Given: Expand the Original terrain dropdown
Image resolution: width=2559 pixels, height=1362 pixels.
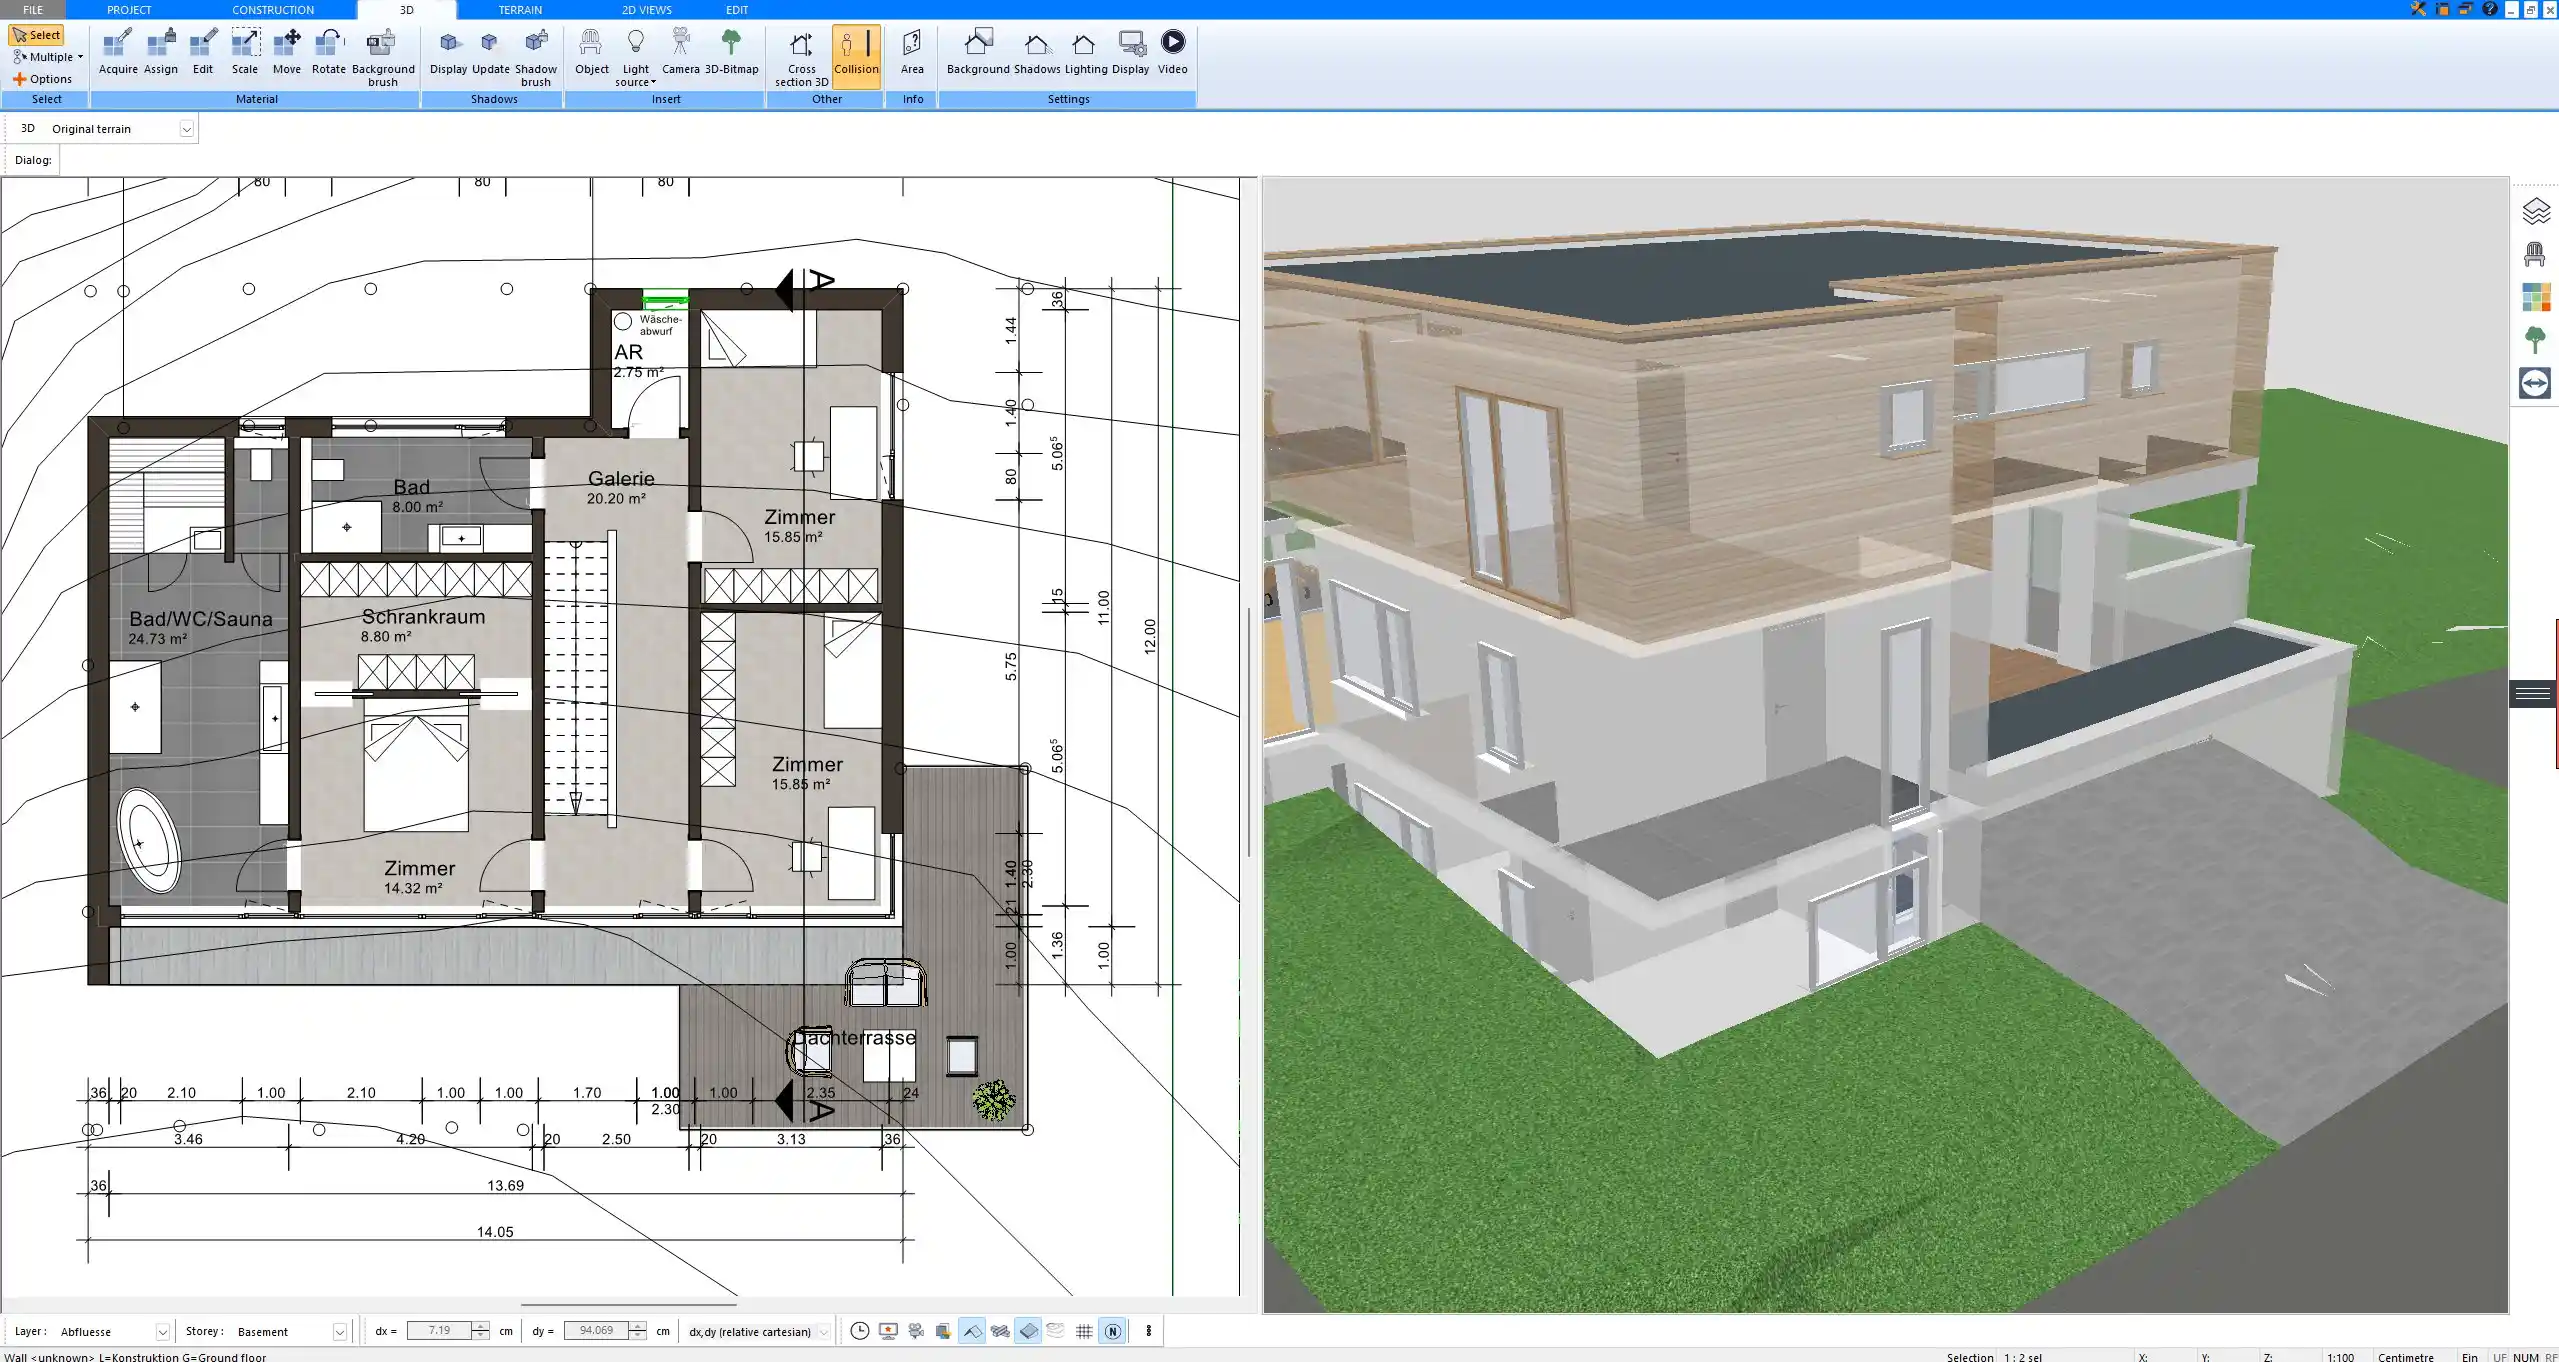Looking at the screenshot, I should click(x=186, y=129).
